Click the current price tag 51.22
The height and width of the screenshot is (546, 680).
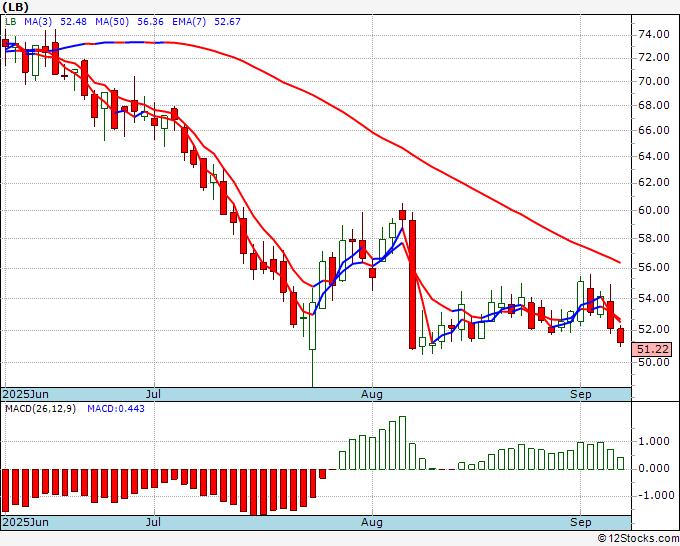pos(652,349)
